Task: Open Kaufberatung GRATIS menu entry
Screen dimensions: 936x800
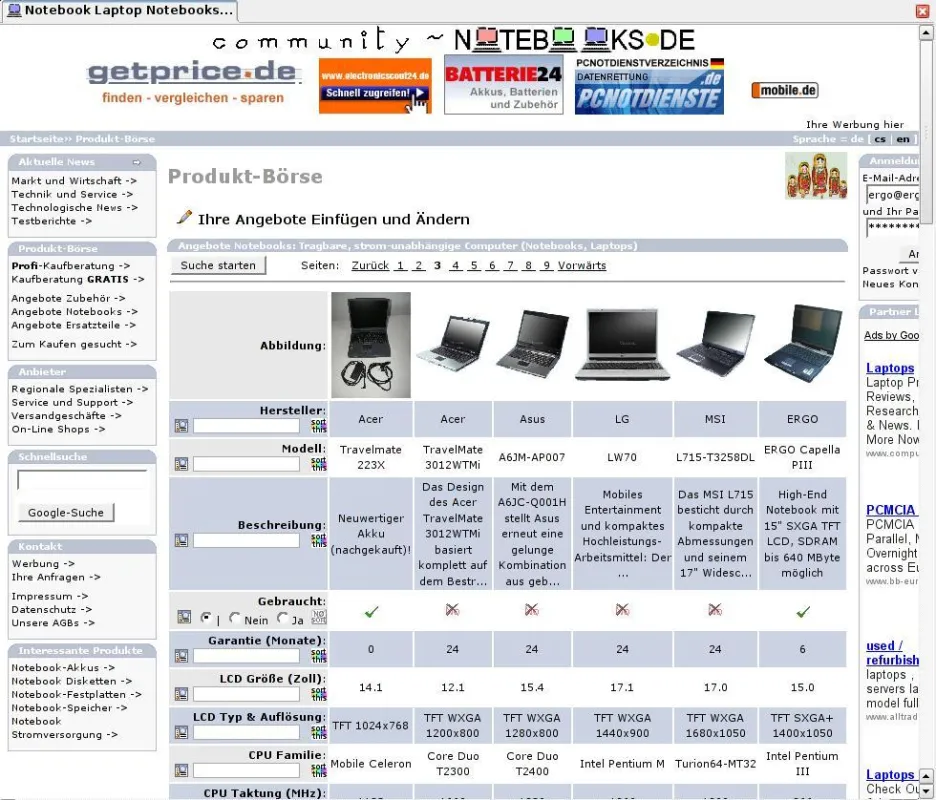Action: pyautogui.click(x=78, y=279)
